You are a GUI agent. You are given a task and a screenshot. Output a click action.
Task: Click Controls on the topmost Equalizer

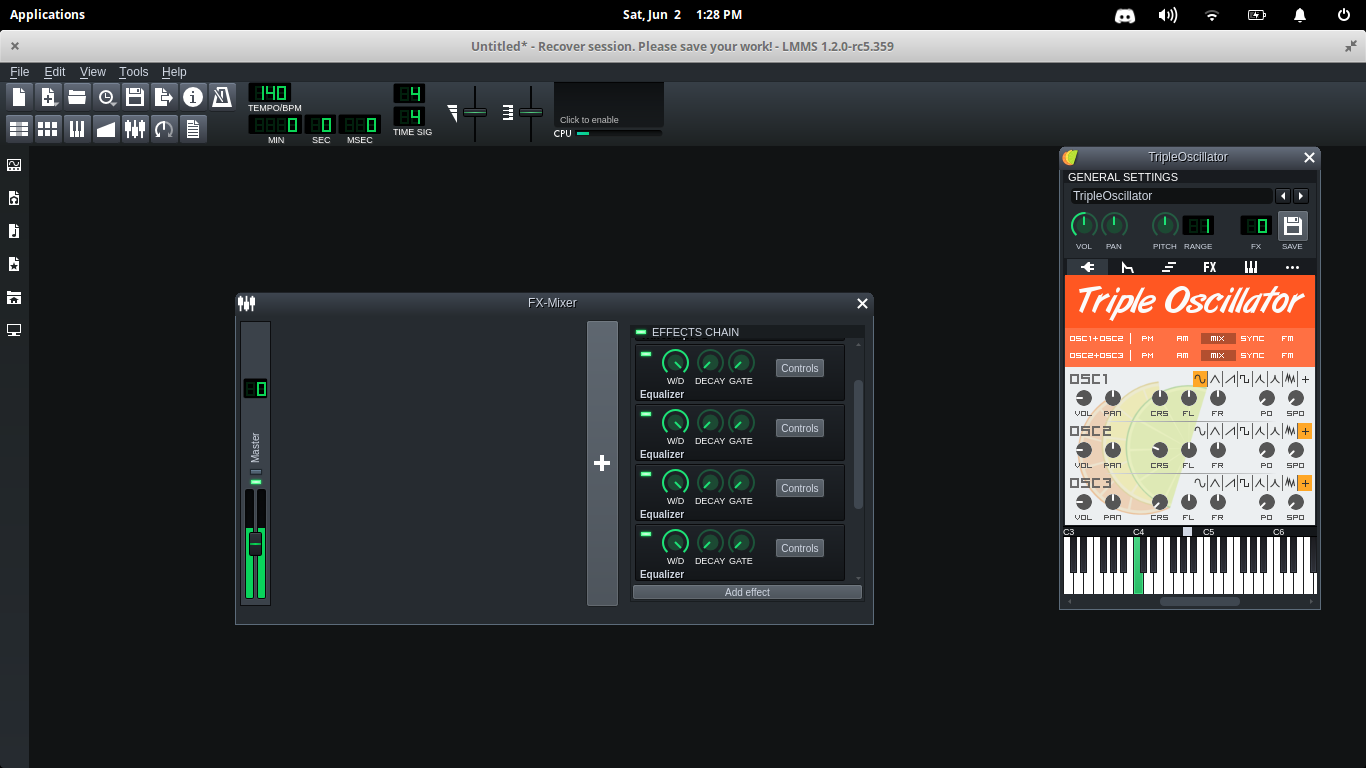pos(800,368)
